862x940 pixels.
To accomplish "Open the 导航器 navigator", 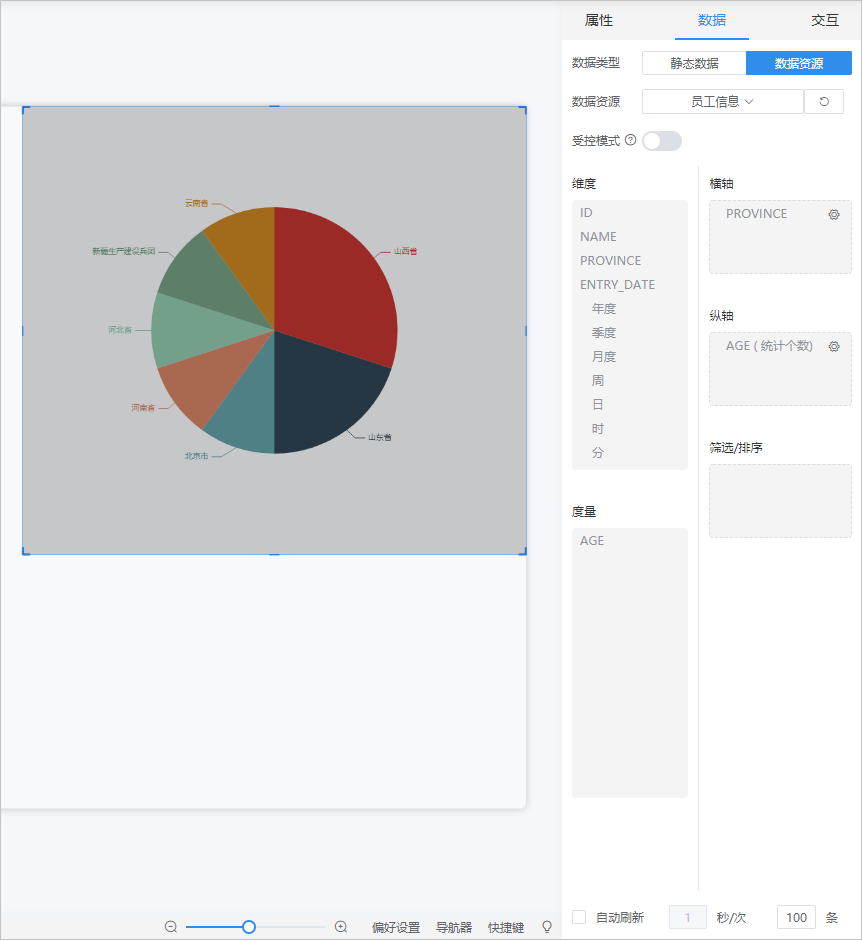I will pyautogui.click(x=454, y=927).
